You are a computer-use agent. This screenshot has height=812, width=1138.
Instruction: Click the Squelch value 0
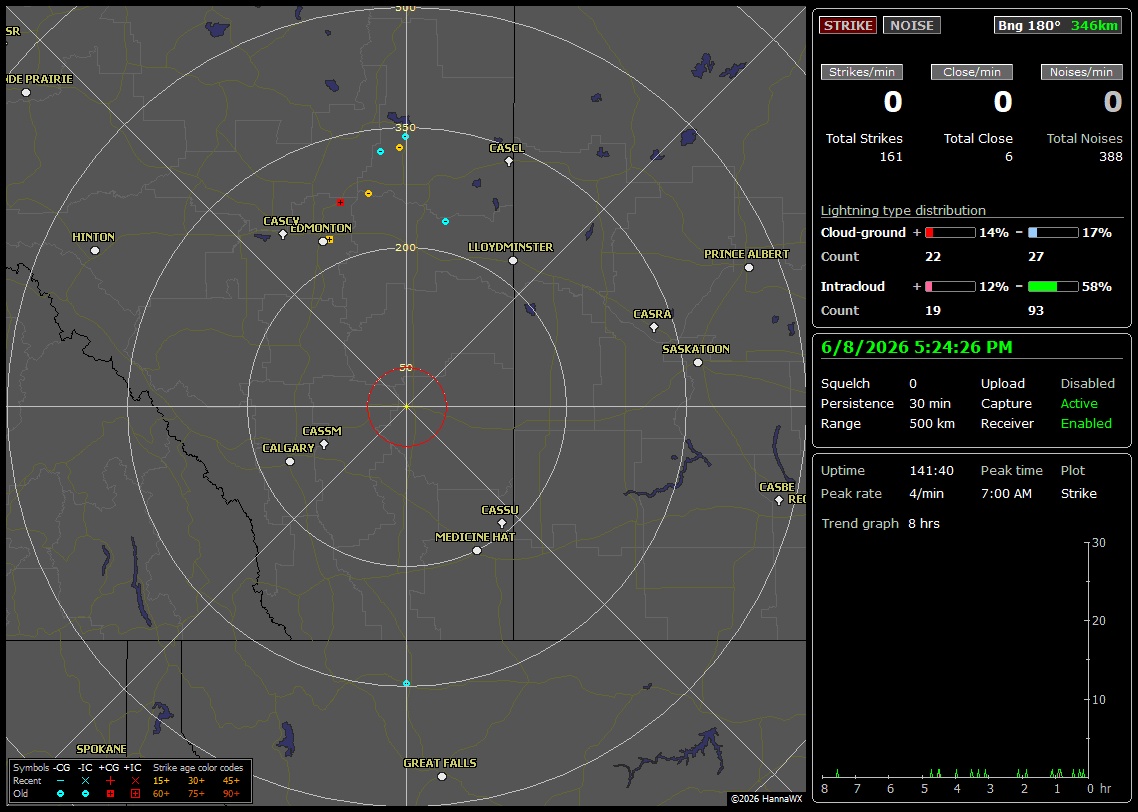point(913,384)
